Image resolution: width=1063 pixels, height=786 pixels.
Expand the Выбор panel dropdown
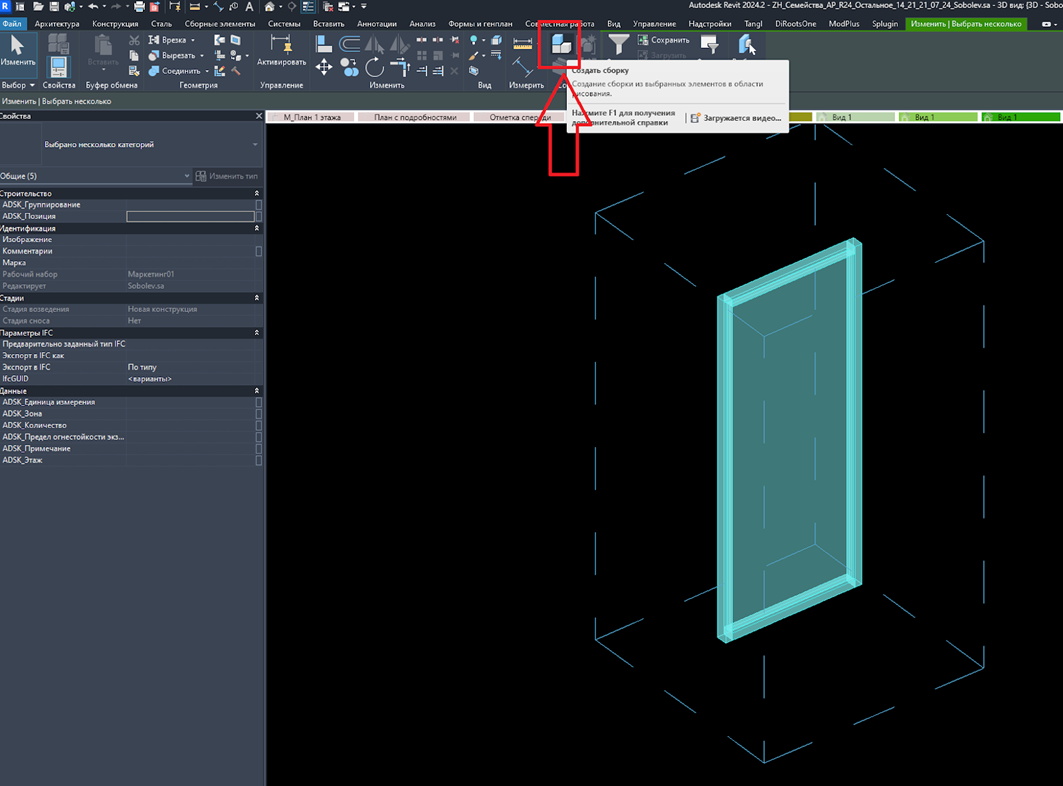(18, 85)
